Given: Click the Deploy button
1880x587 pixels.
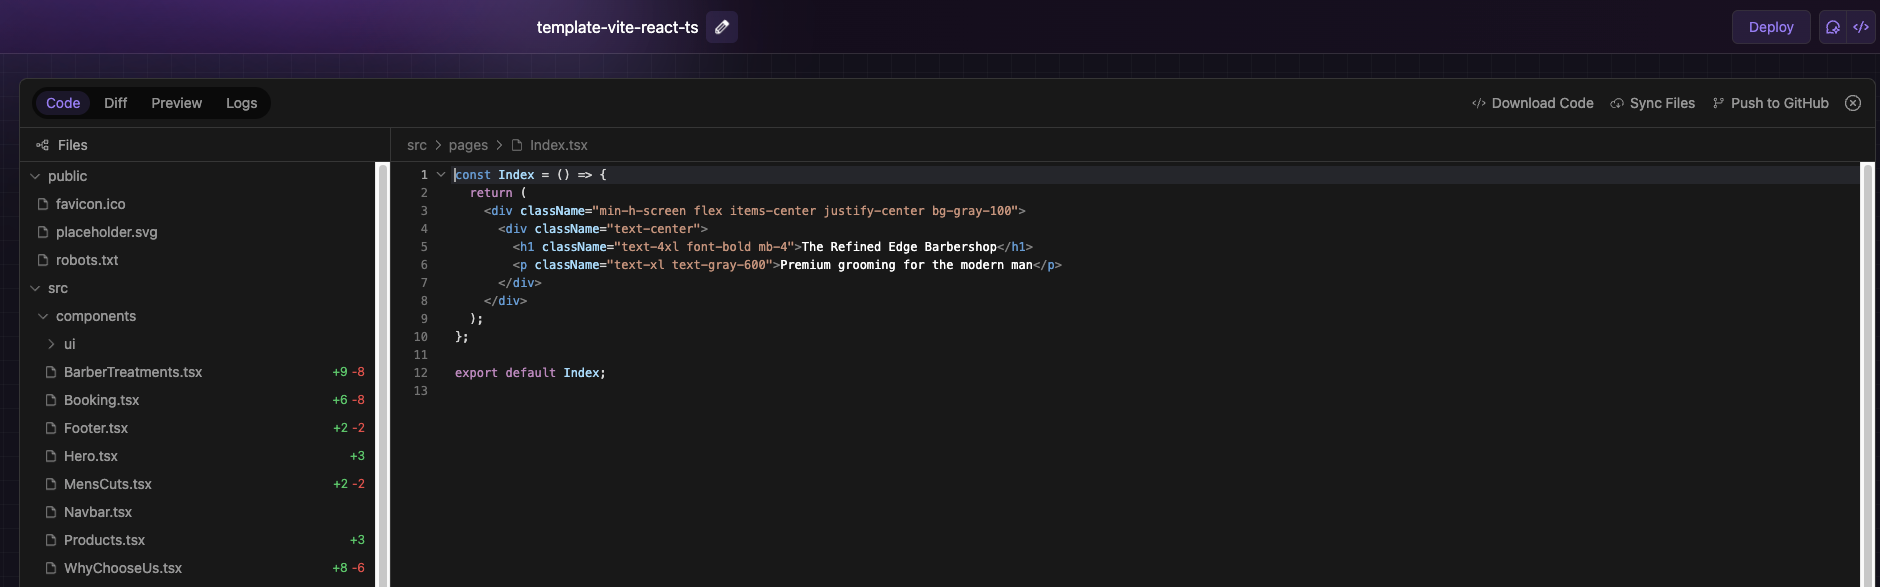Looking at the screenshot, I should [x=1771, y=27].
